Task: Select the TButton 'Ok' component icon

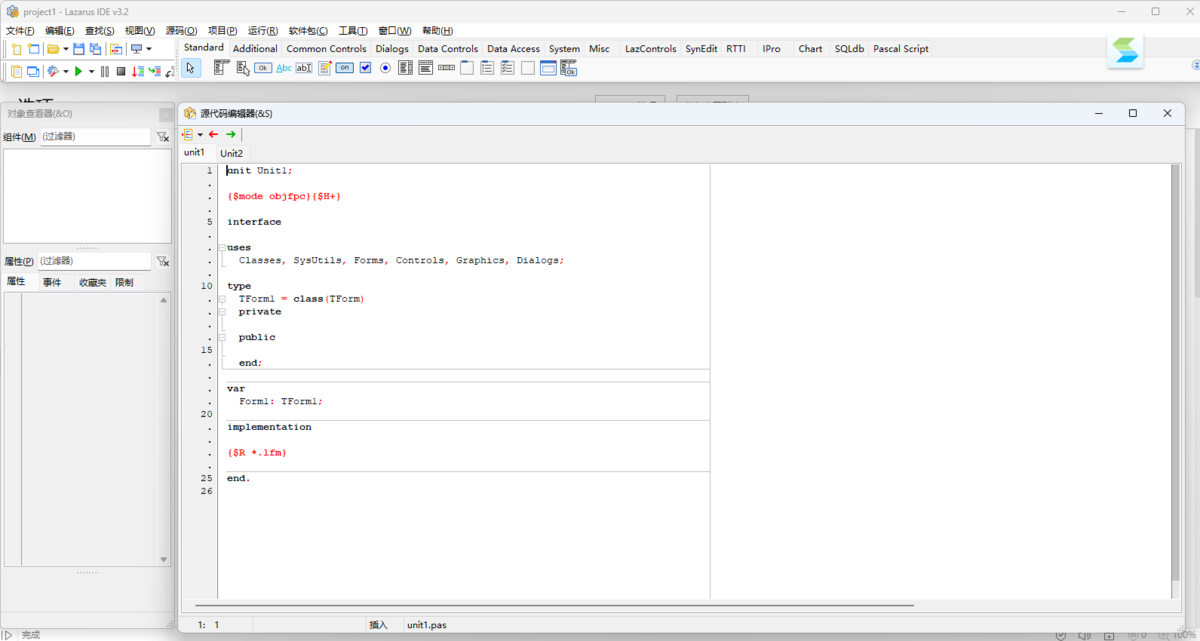Action: [x=263, y=68]
